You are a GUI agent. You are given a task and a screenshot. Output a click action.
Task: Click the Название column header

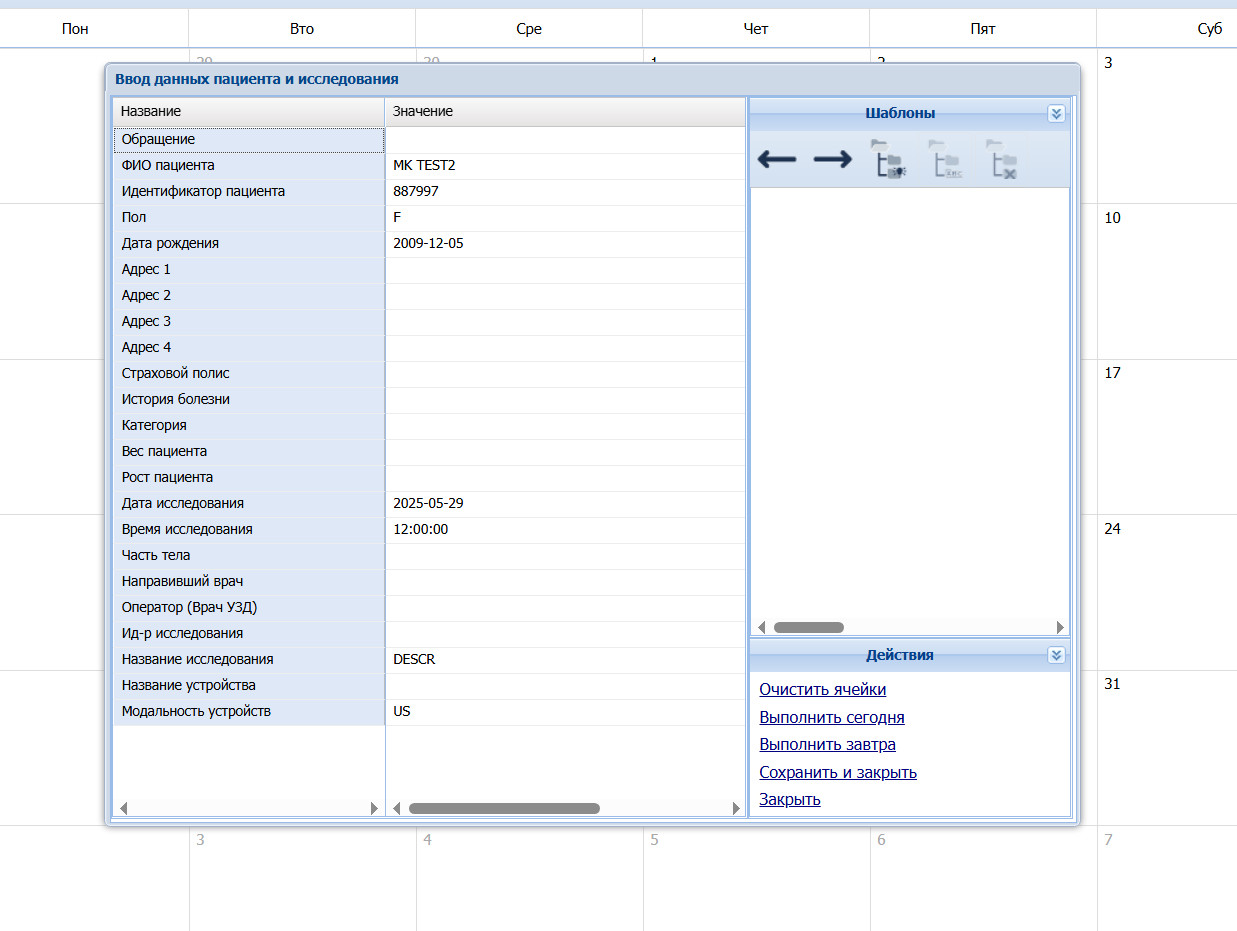click(x=249, y=112)
